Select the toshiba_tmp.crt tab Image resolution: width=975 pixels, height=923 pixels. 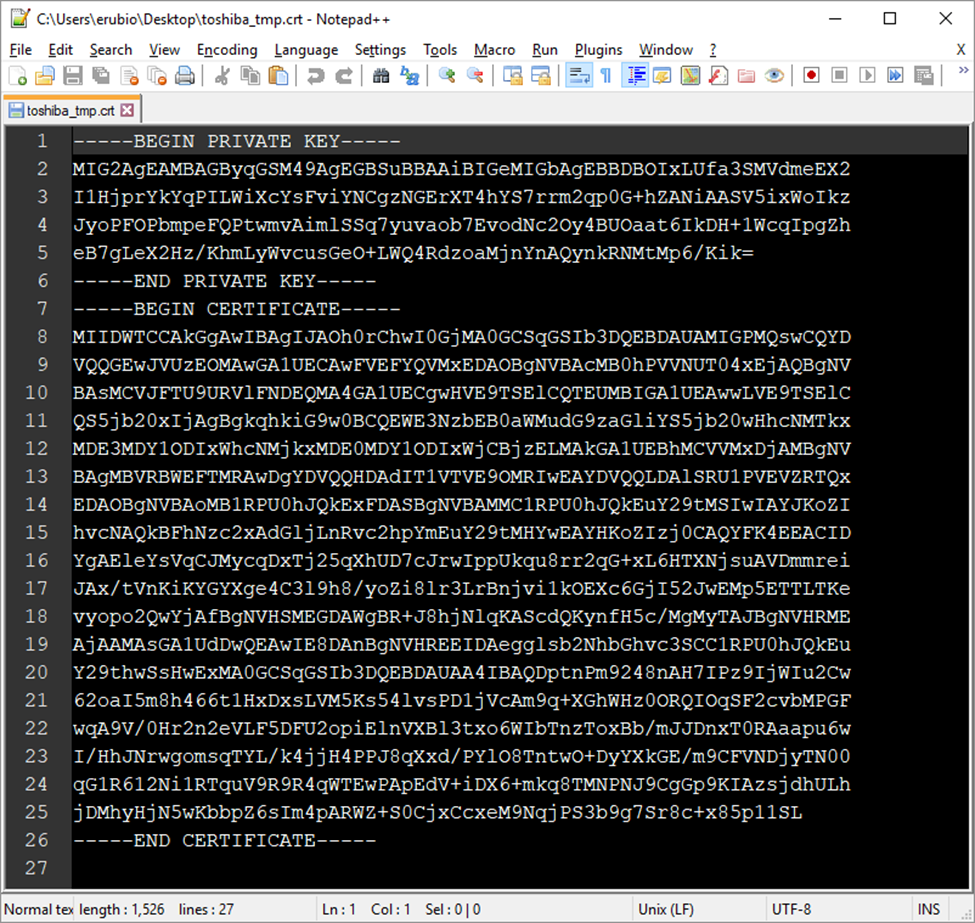(x=70, y=109)
